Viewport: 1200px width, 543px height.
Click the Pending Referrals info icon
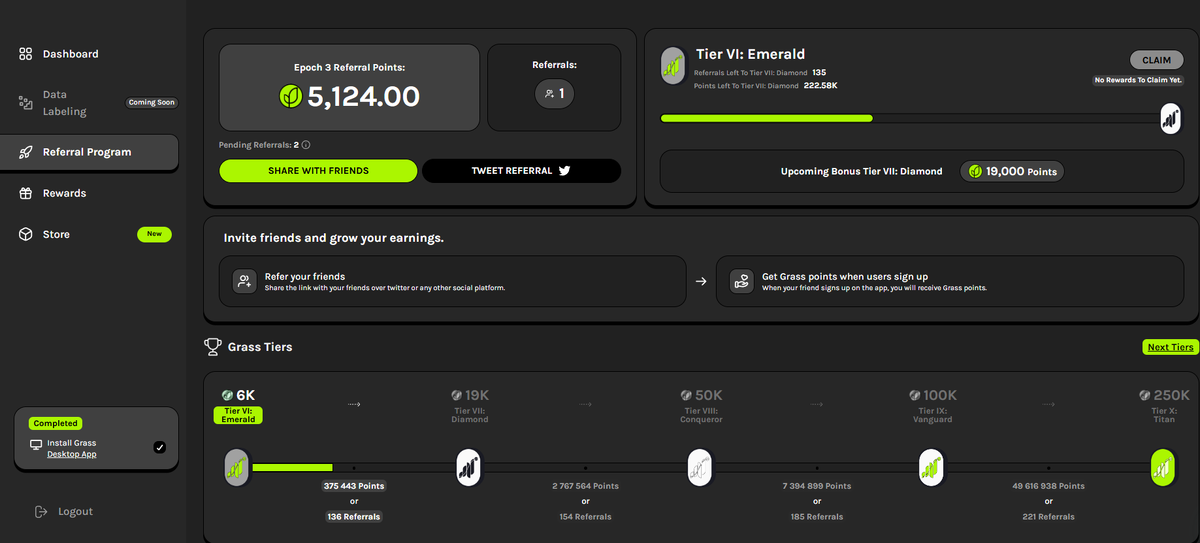pos(306,145)
